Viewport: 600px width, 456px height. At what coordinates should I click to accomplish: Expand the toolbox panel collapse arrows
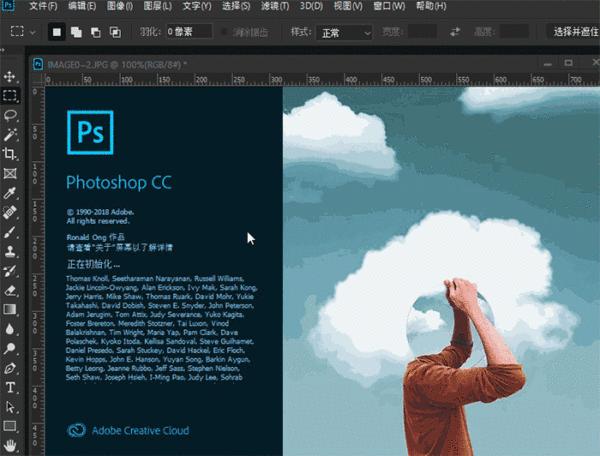(x=3, y=50)
